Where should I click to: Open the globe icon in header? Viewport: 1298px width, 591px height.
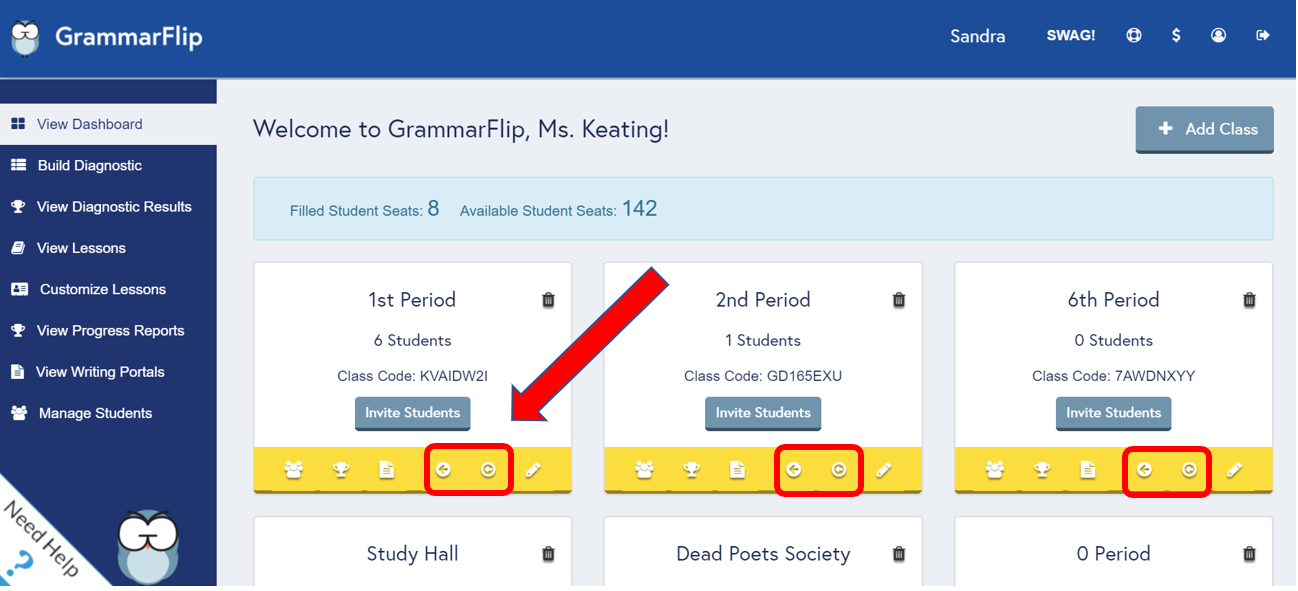coord(1134,35)
